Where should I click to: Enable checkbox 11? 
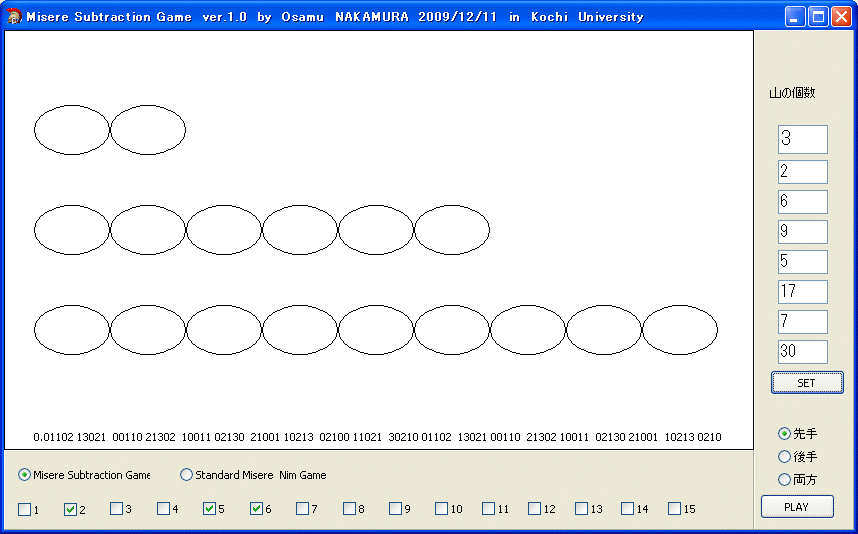488,509
